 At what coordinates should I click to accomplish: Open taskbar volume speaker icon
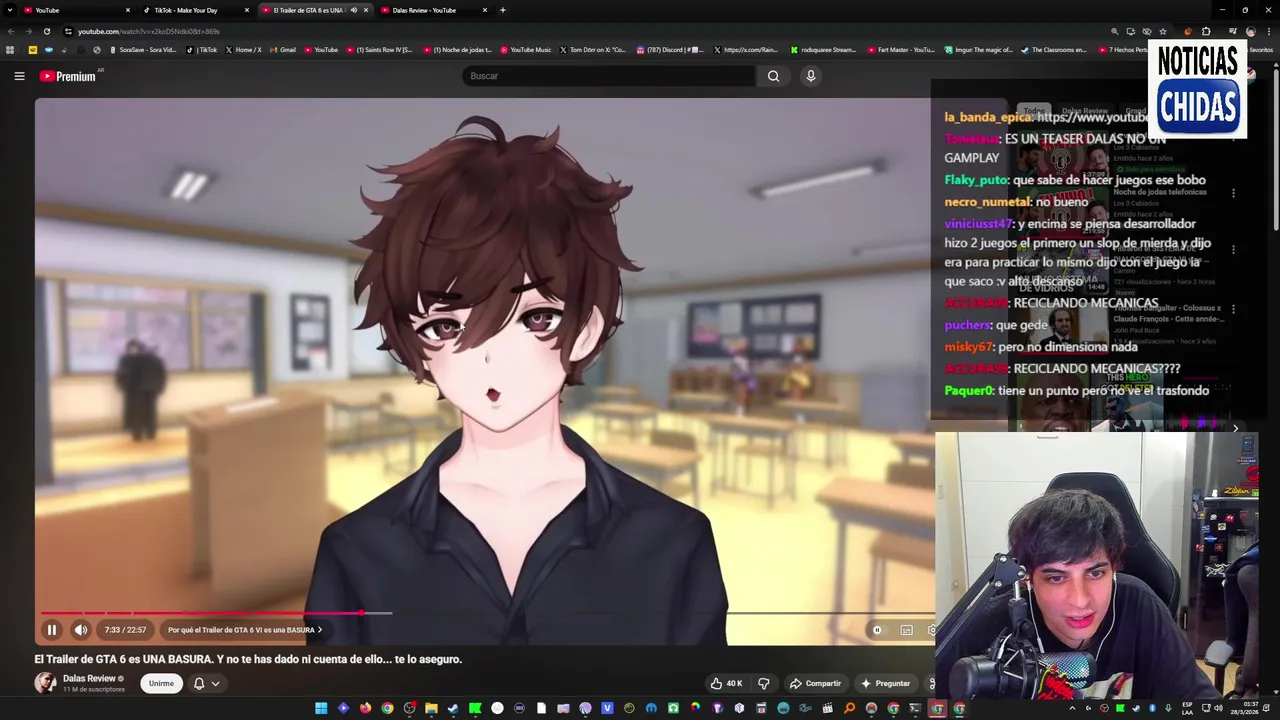[x=1218, y=708]
